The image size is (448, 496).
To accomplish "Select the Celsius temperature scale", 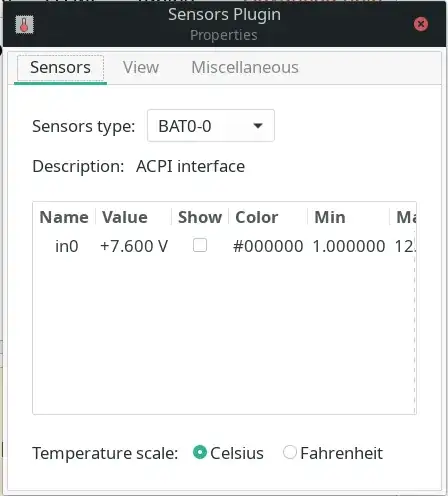I will pyautogui.click(x=200, y=452).
